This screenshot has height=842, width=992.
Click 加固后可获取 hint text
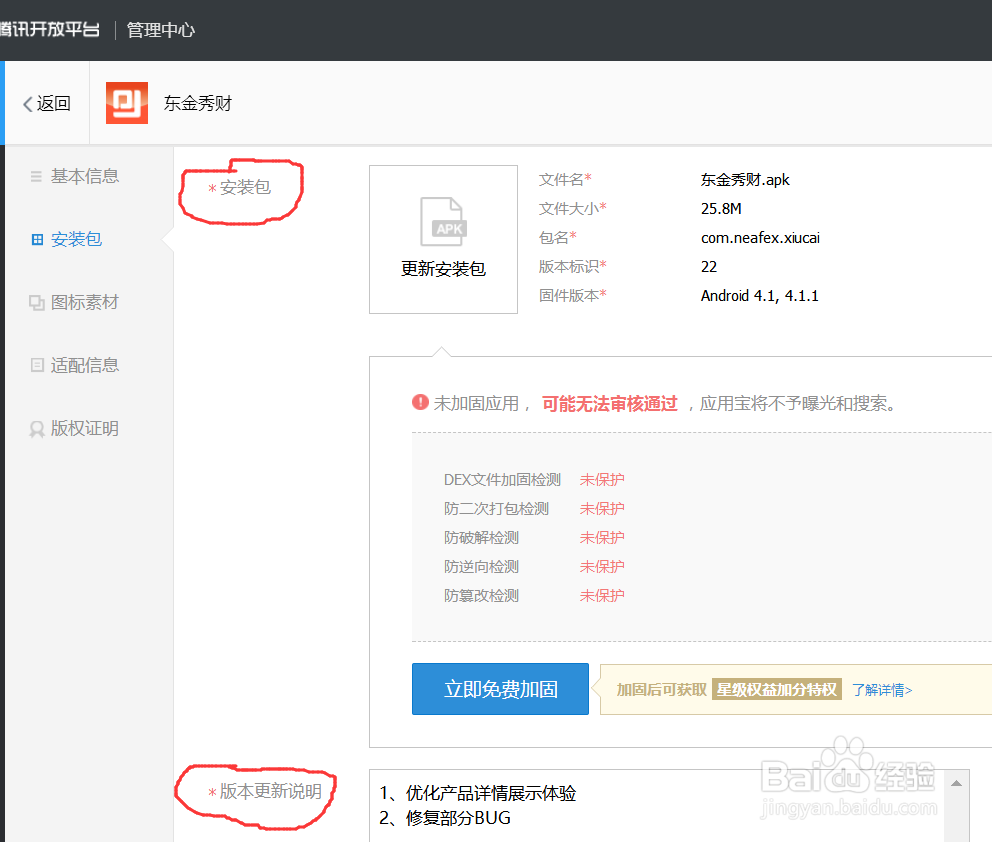pyautogui.click(x=662, y=690)
